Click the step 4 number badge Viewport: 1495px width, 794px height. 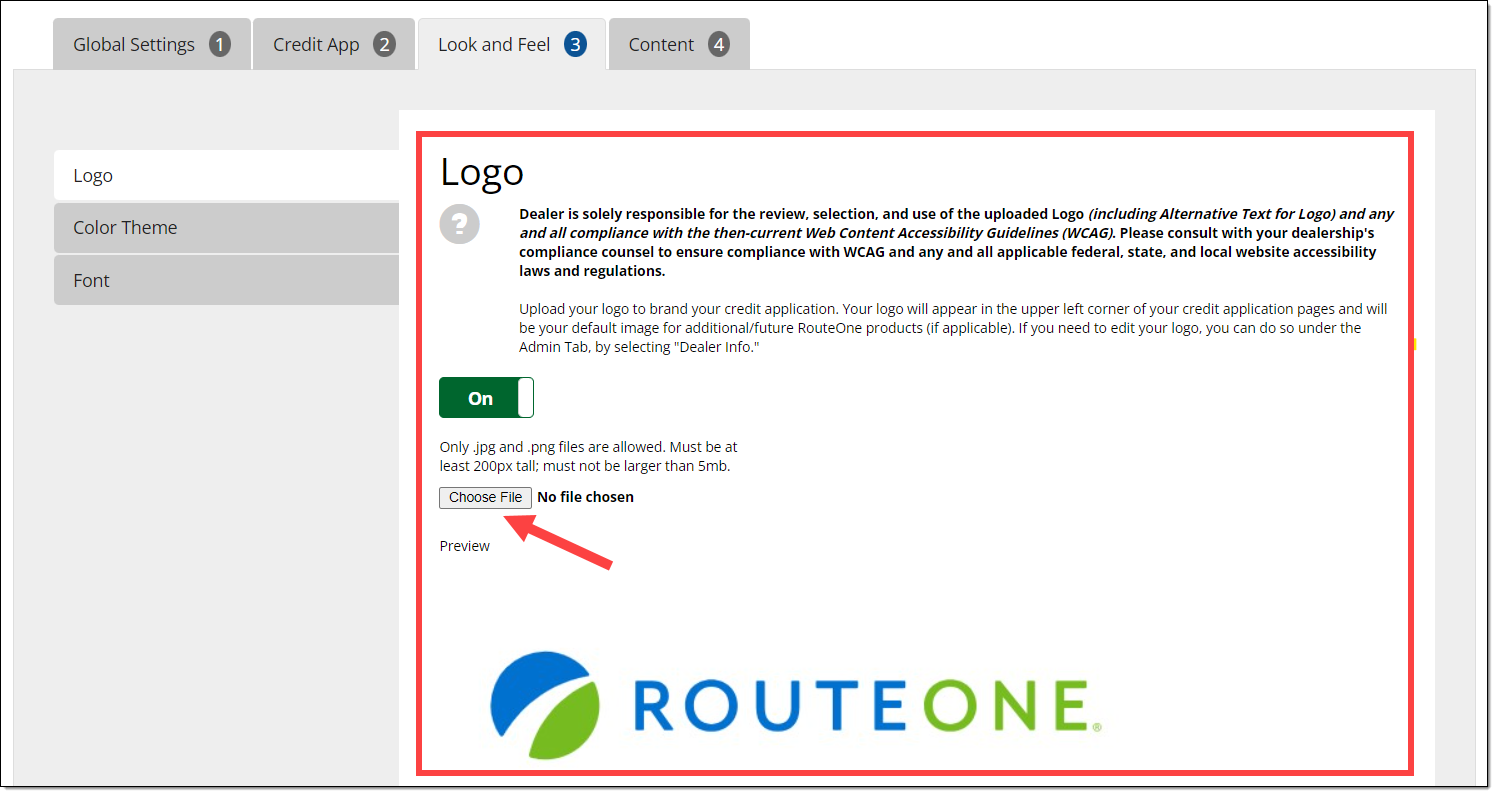click(718, 45)
